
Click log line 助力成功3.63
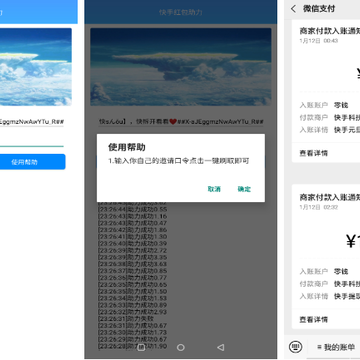132,264
